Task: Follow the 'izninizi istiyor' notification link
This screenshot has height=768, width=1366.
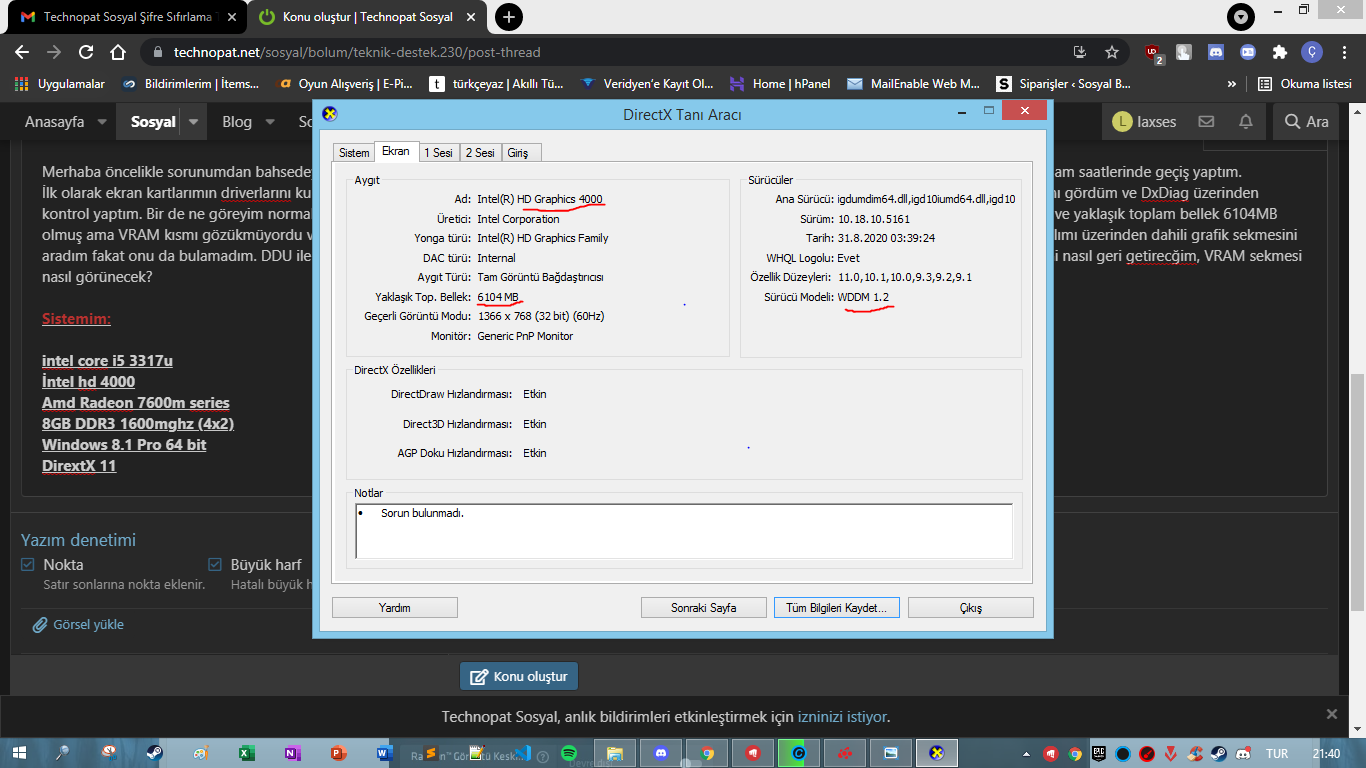Action: (842, 716)
